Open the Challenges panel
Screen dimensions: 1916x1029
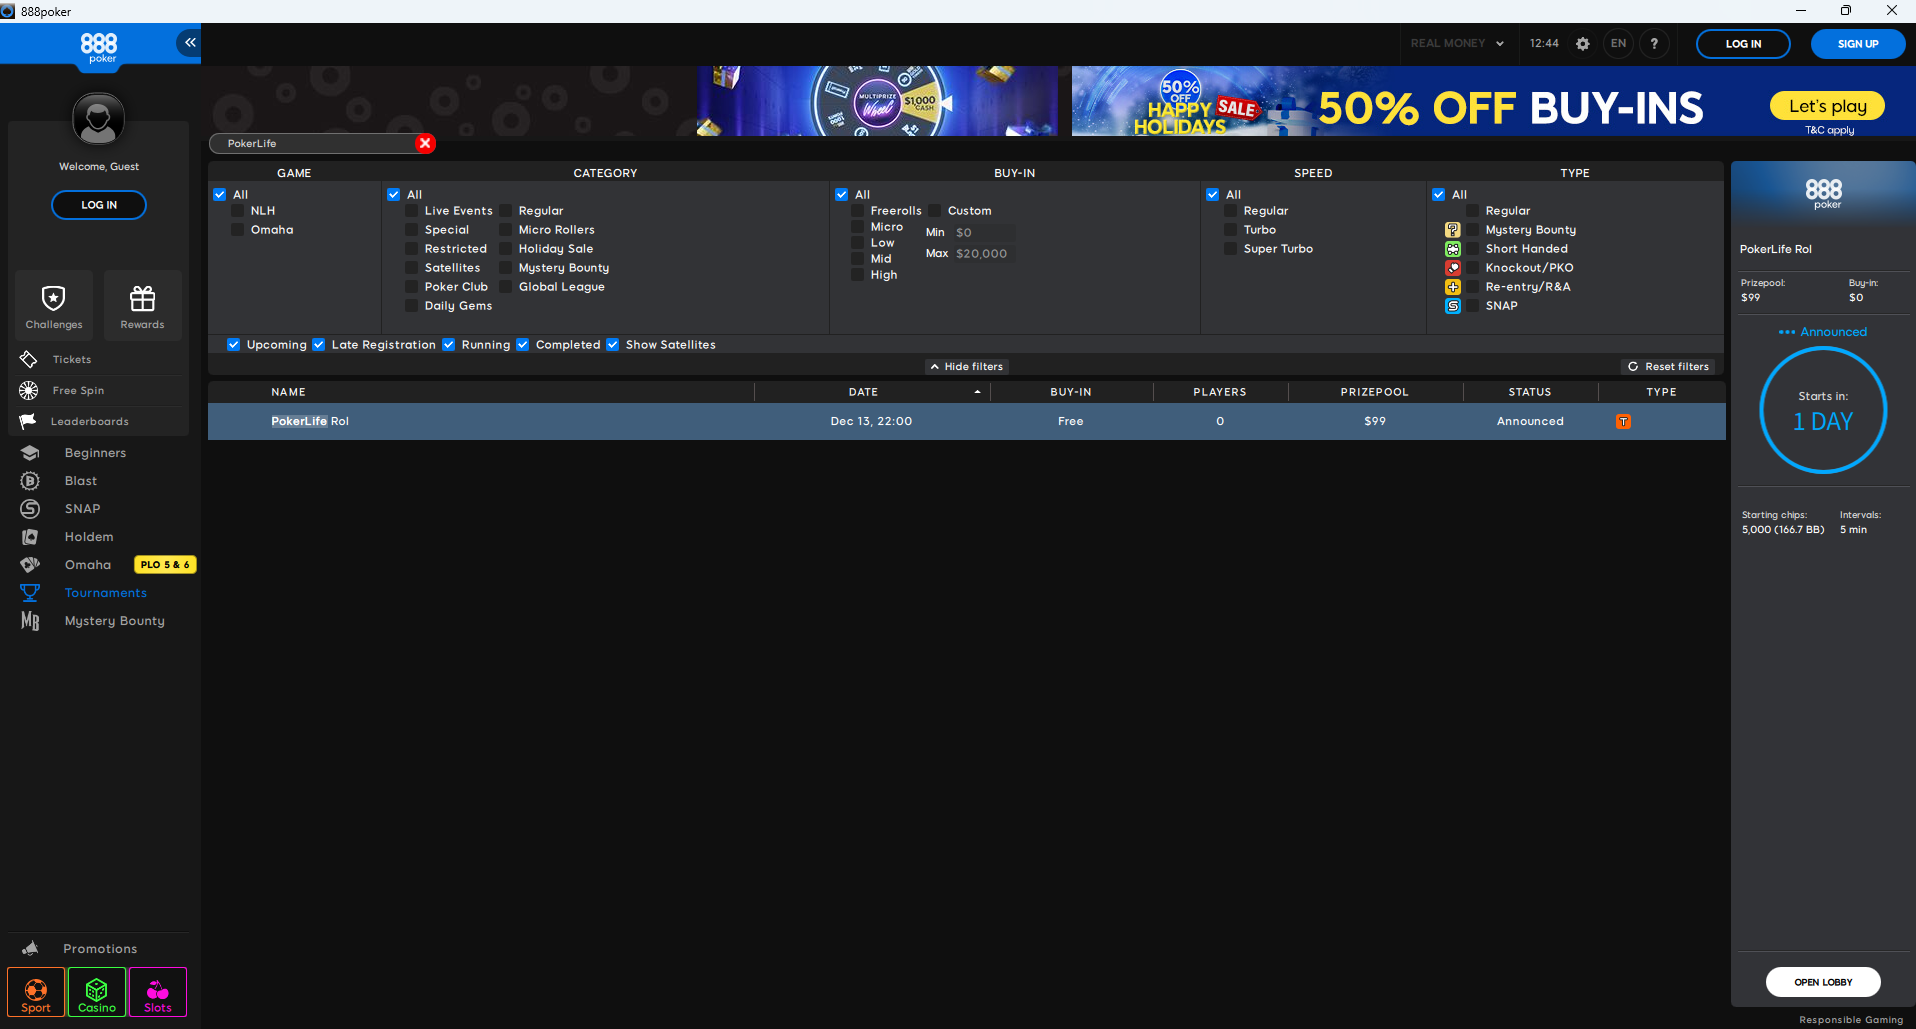point(53,305)
